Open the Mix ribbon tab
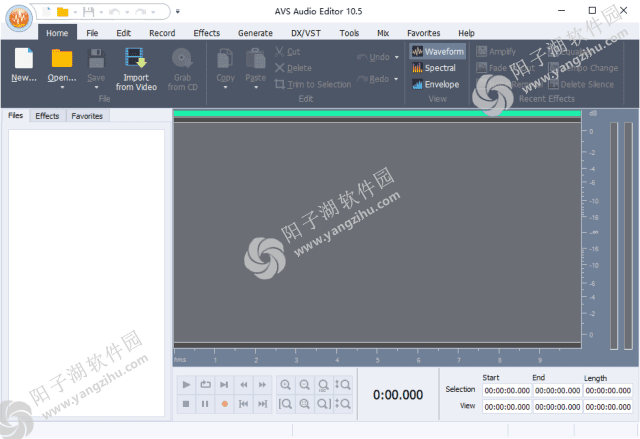 point(383,33)
